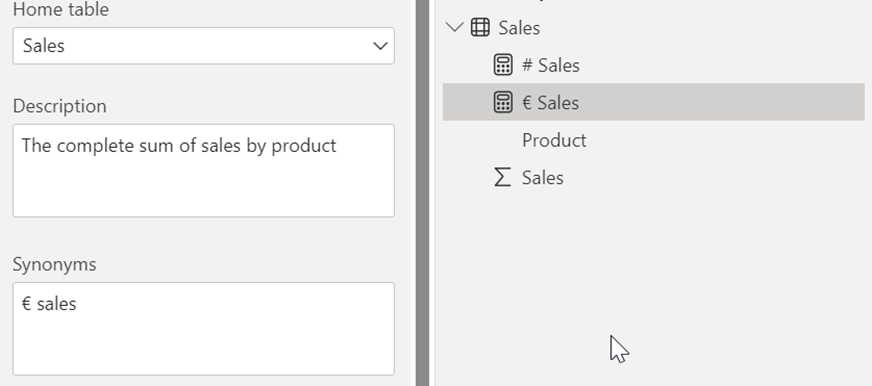Click the sigma icon next to Sales column
Viewport: 872px width, 386px height.
(502, 177)
